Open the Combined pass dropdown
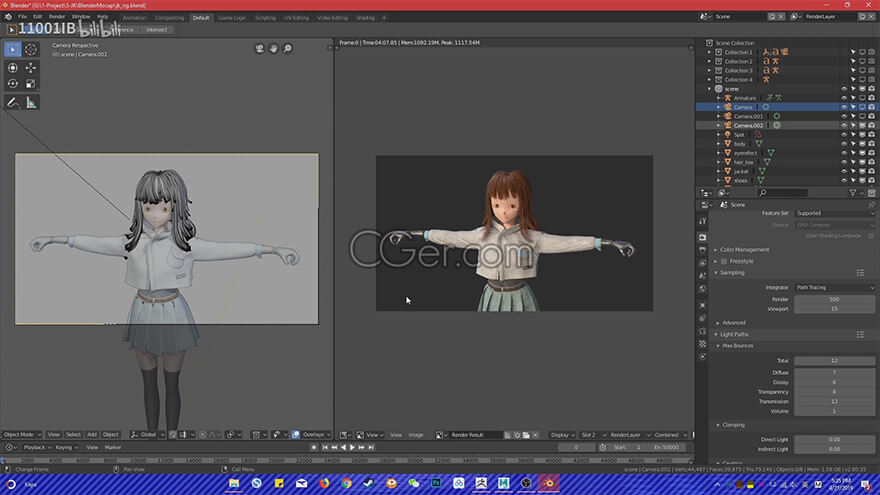The image size is (880, 495). (x=670, y=435)
